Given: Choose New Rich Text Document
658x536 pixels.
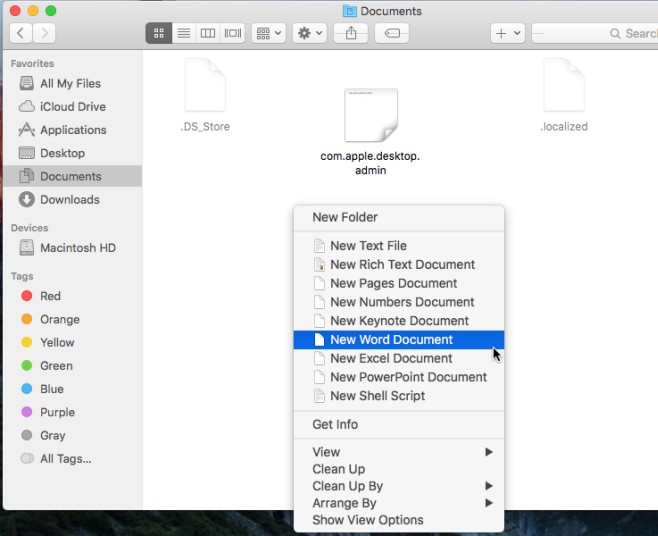Looking at the screenshot, I should pos(399,264).
